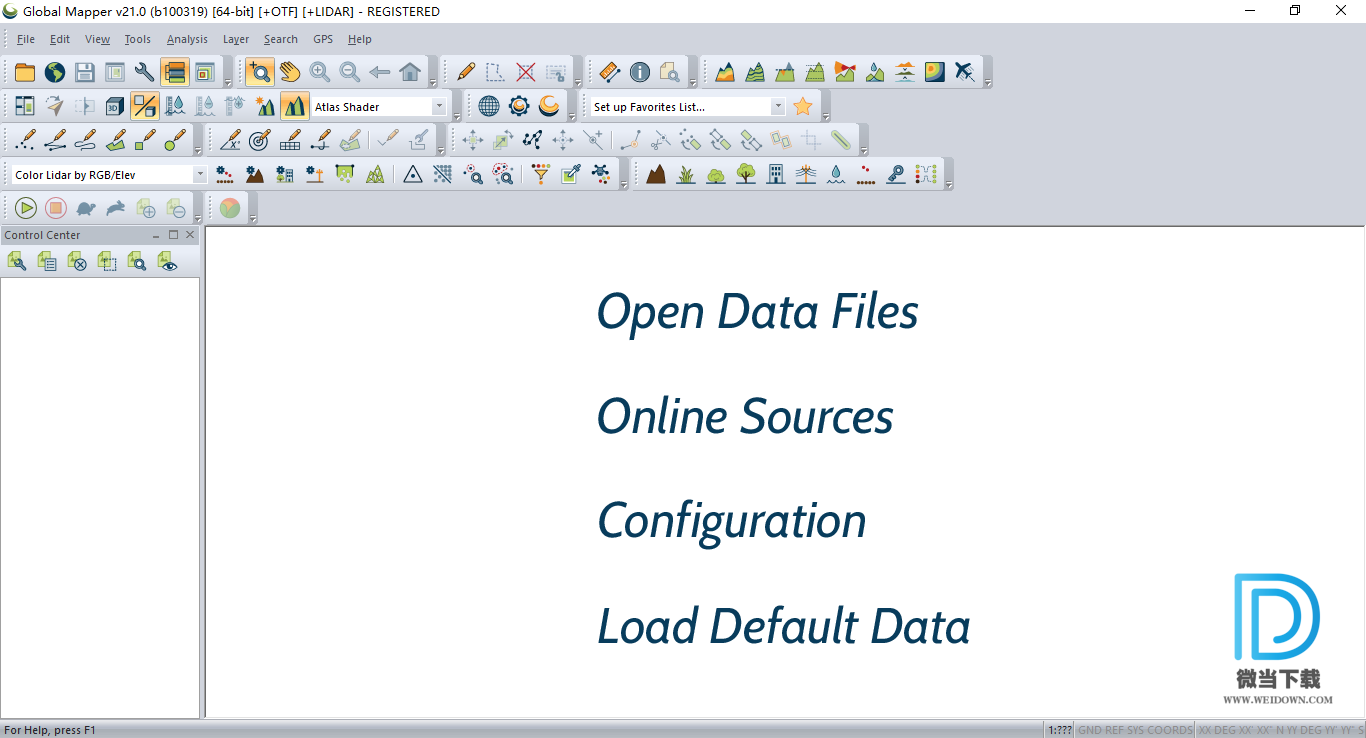
Task: Click the range ring target pencil tool
Action: [259, 140]
